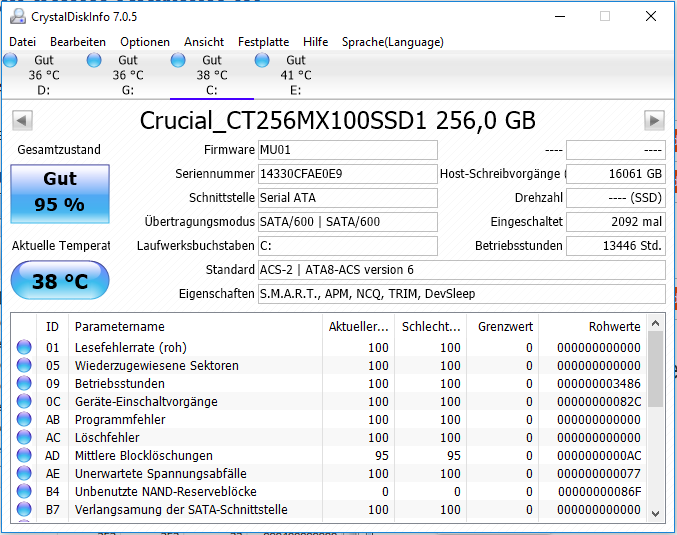Click the Gut 95 % health status button
The image size is (677, 535).
(x=60, y=193)
